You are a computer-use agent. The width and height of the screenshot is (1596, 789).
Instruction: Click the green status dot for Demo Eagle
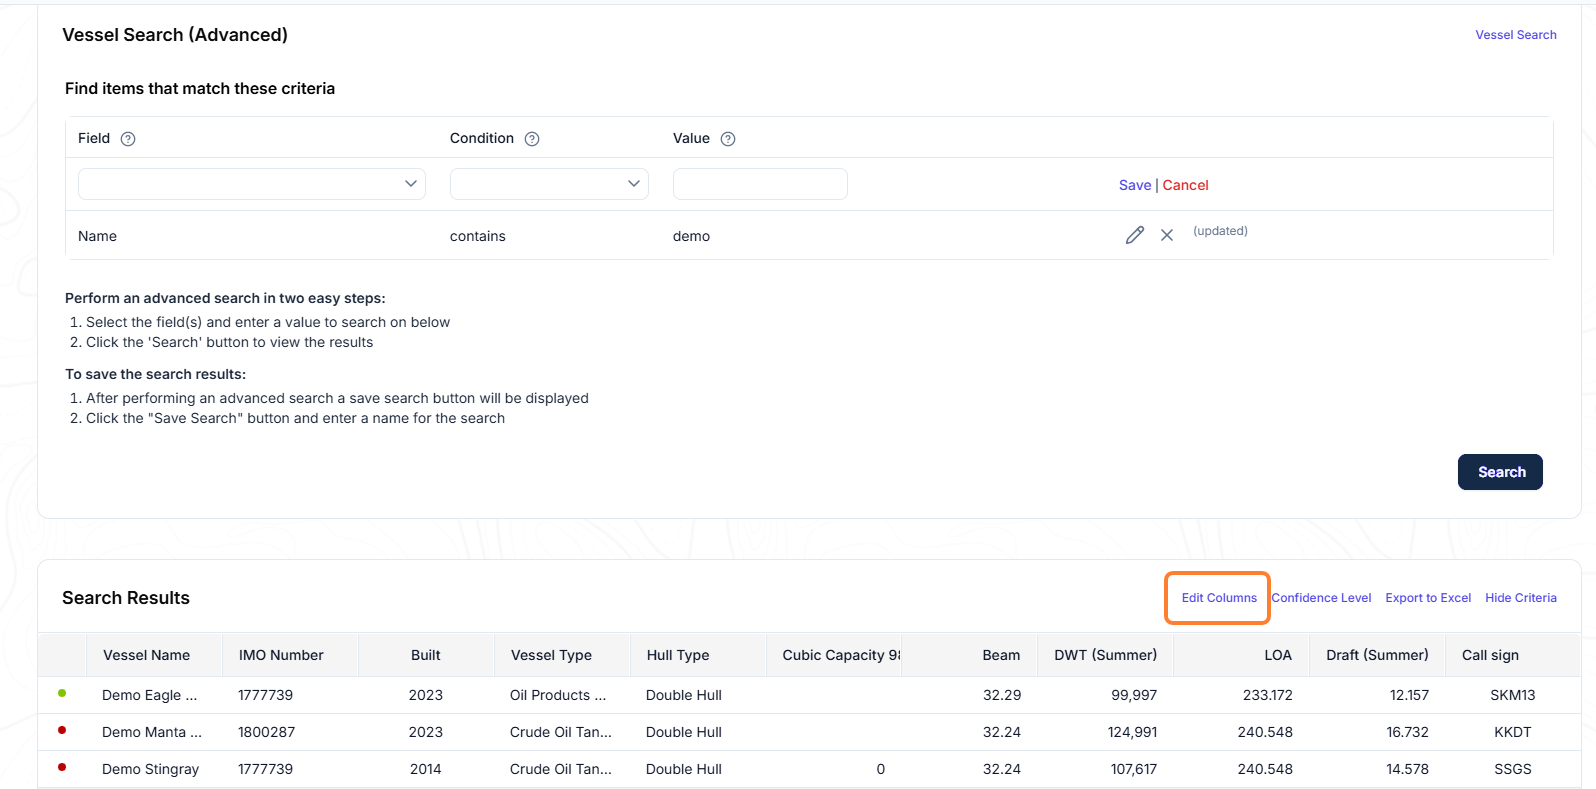pyautogui.click(x=62, y=693)
